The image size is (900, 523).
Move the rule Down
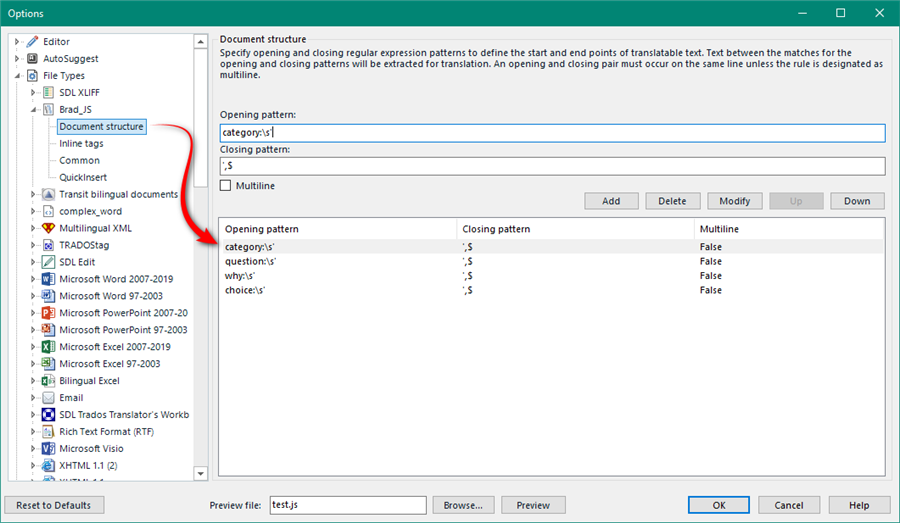tap(857, 201)
